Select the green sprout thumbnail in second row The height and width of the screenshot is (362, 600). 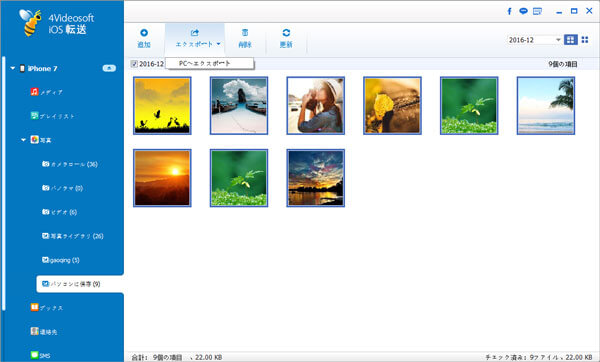pyautogui.click(x=239, y=178)
